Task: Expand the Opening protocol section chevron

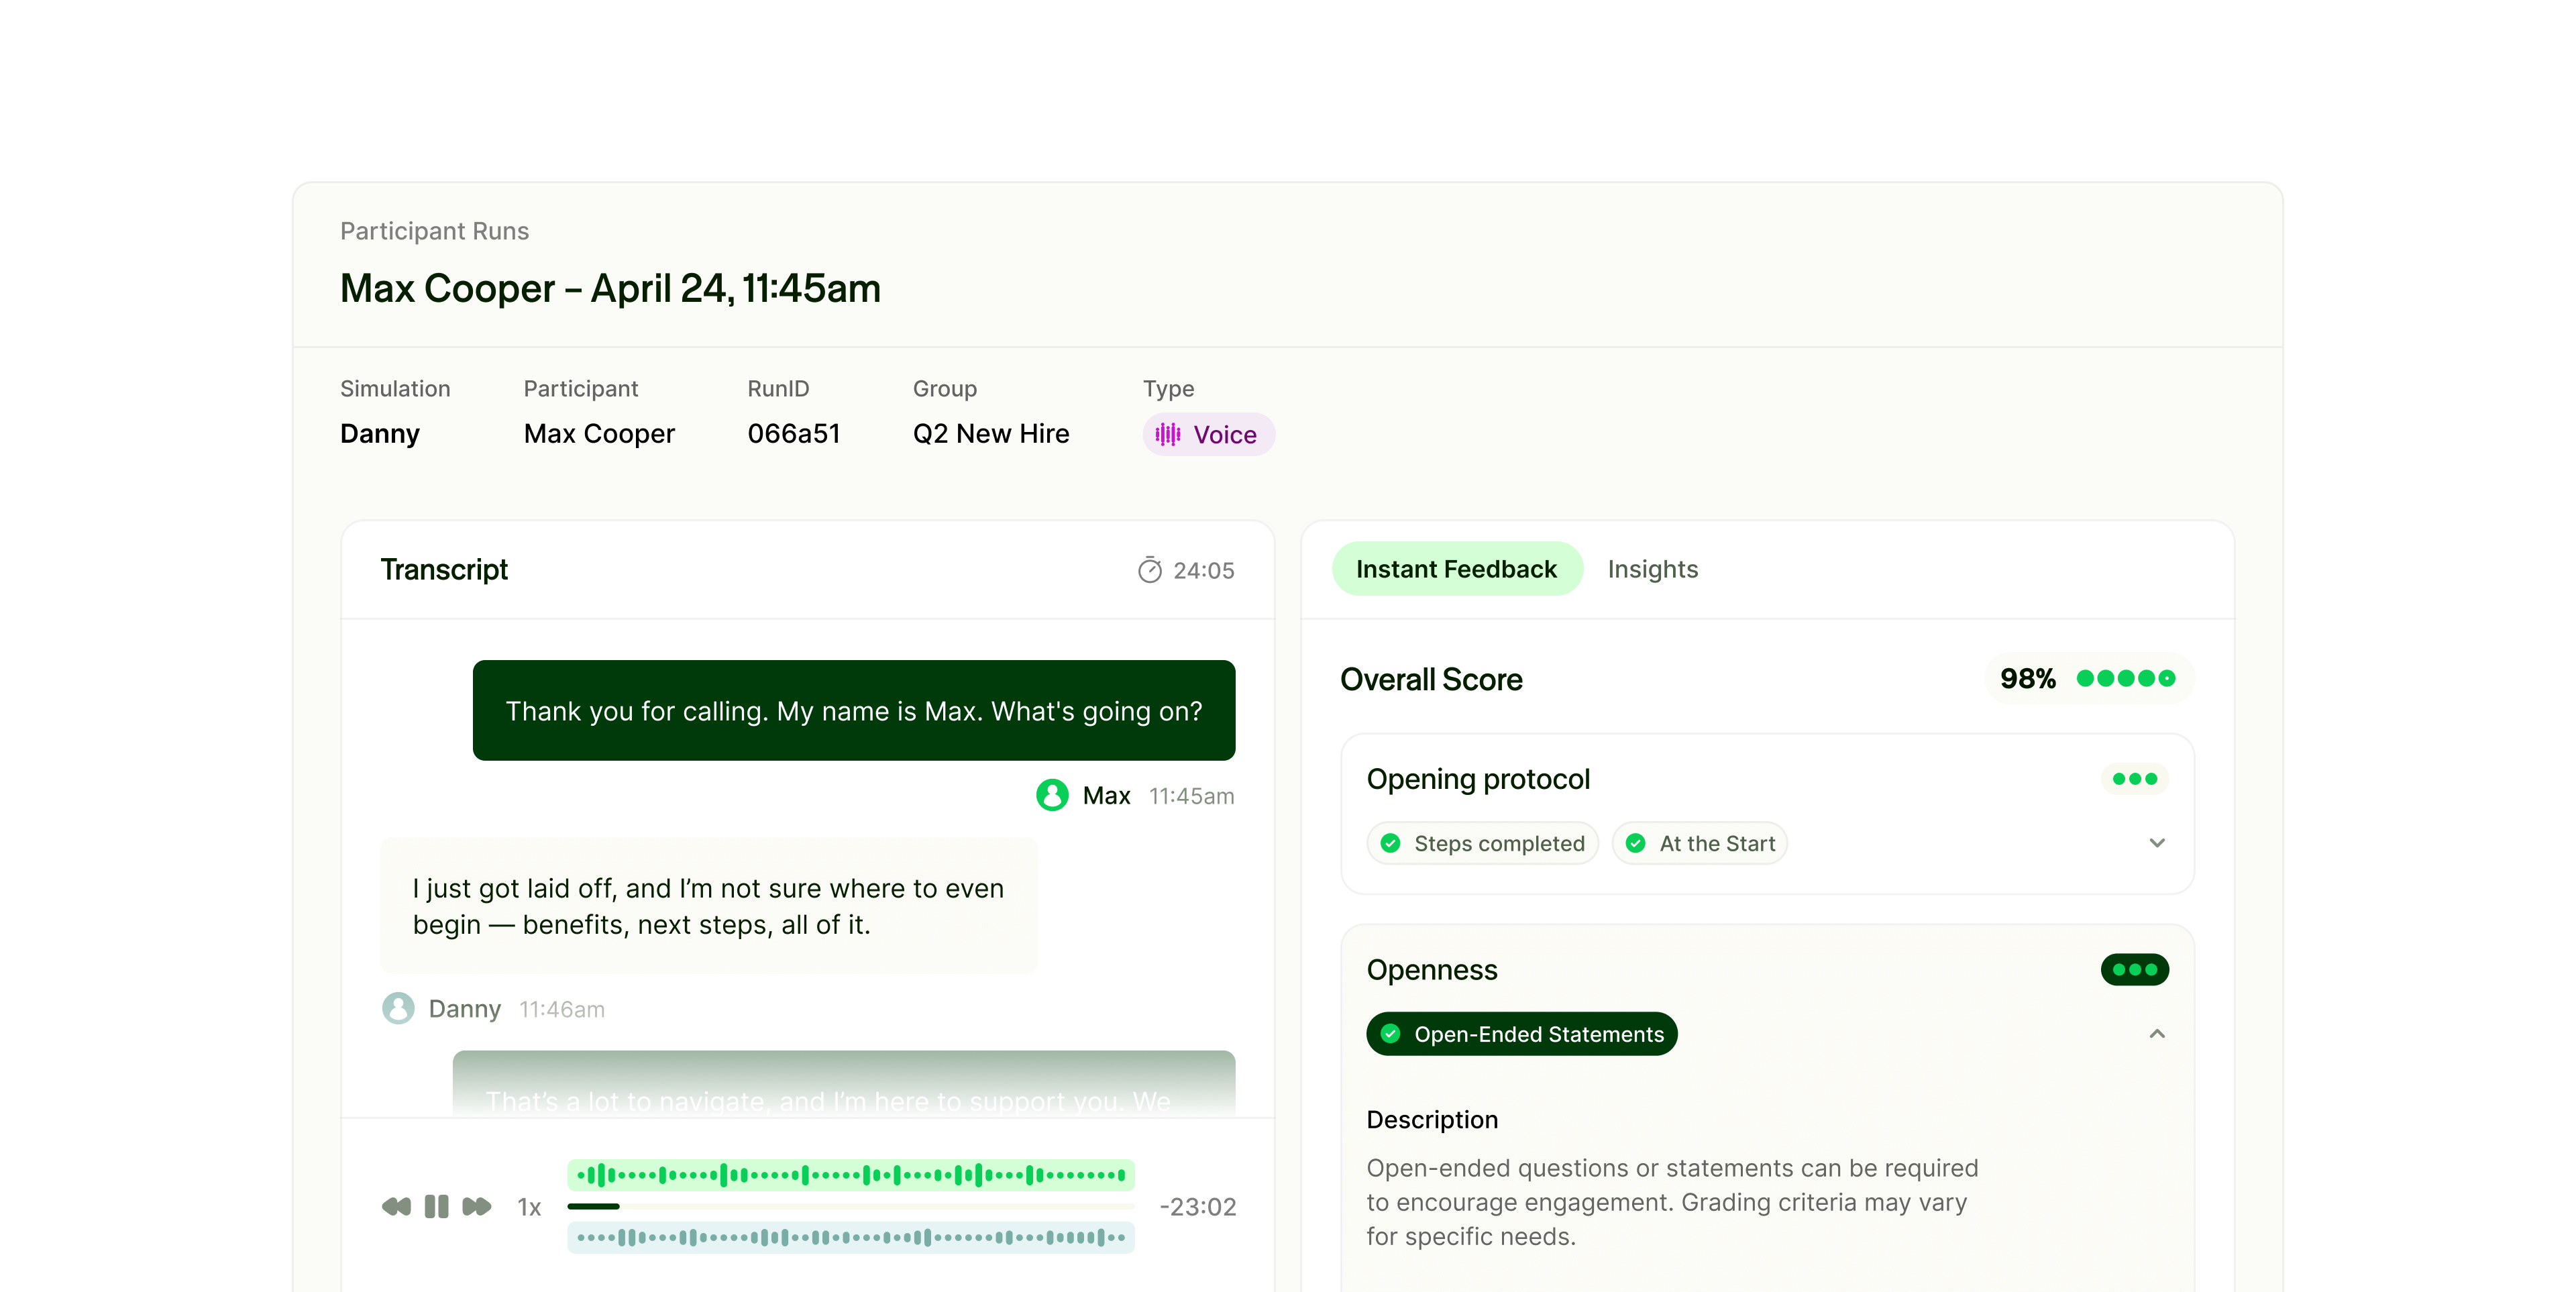Action: pos(2157,843)
